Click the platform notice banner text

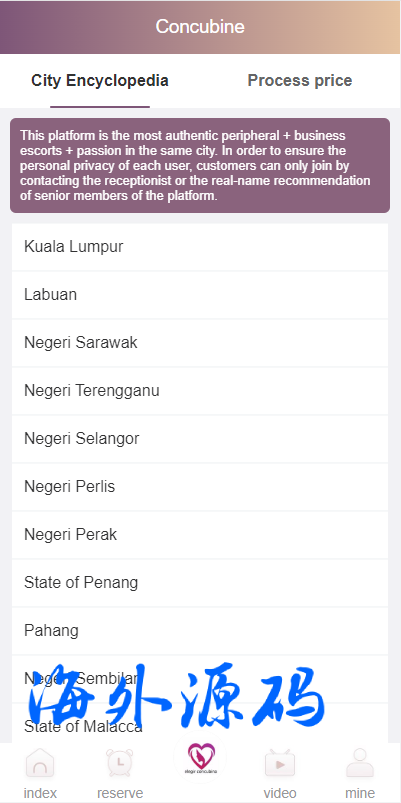200,165
